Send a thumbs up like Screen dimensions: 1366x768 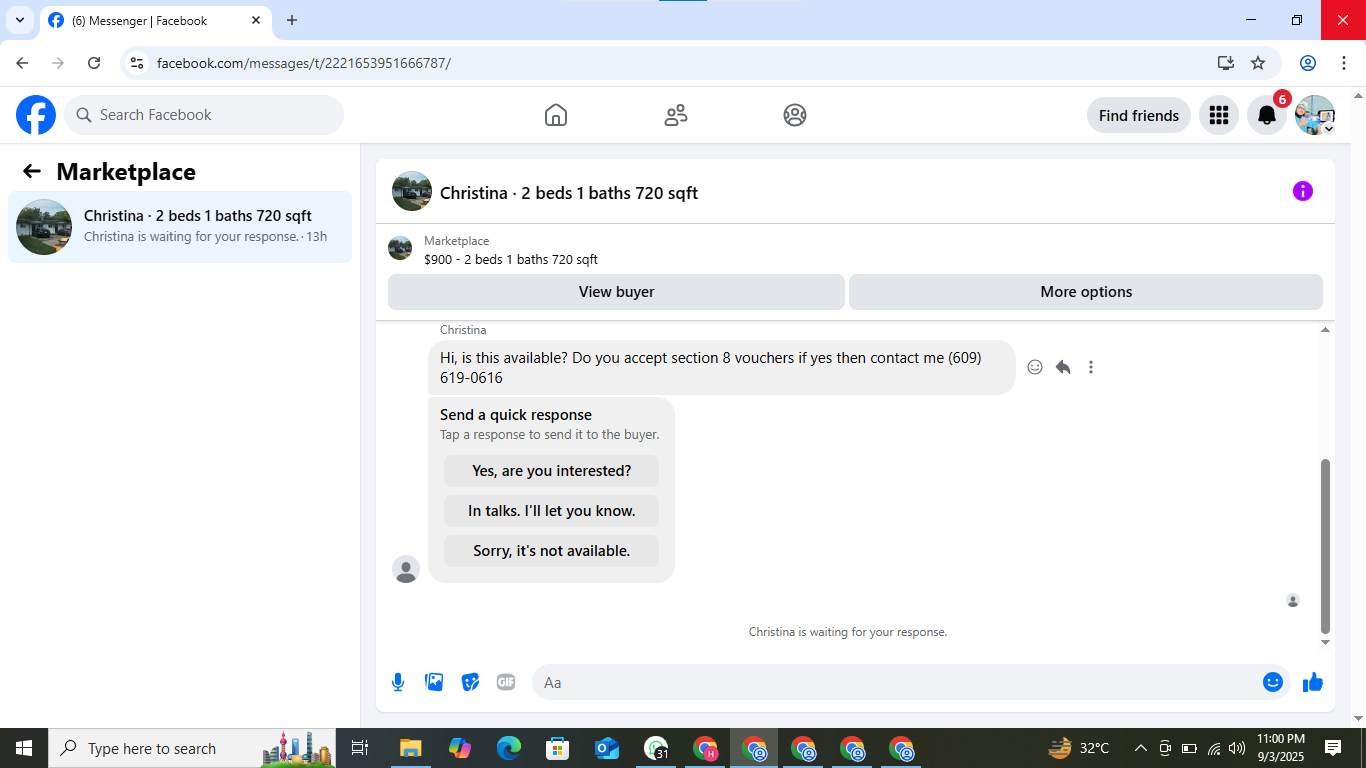[x=1313, y=682]
